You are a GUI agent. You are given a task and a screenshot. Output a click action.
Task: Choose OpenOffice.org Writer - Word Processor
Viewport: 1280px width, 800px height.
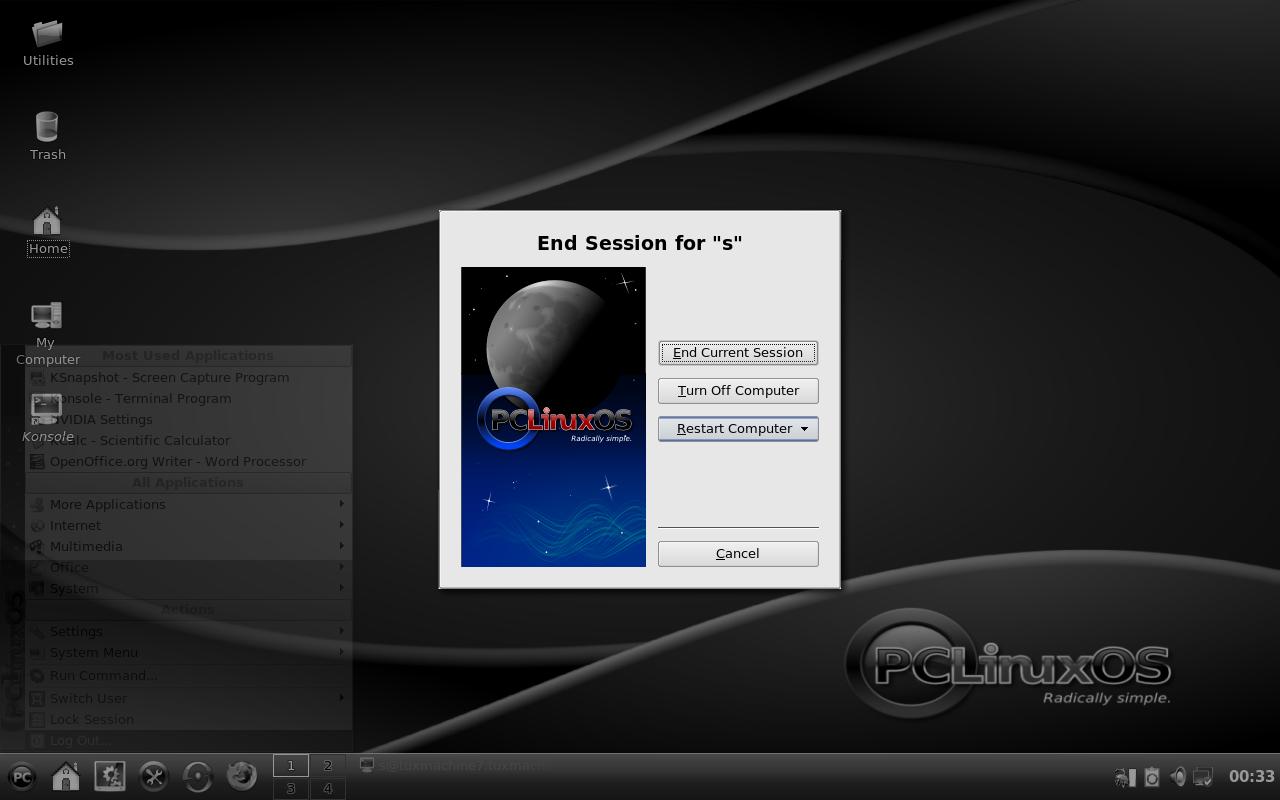click(188, 461)
